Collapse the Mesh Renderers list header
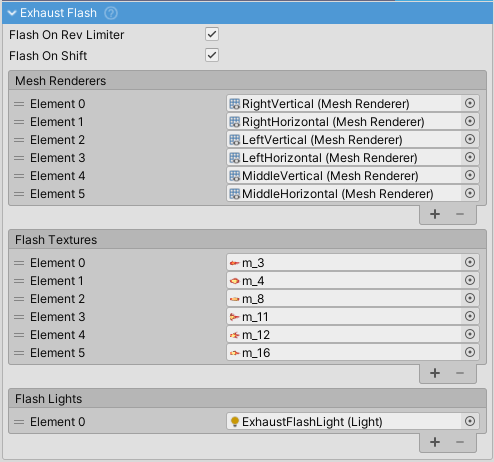Viewport: 494px width, 462px height. 247,80
